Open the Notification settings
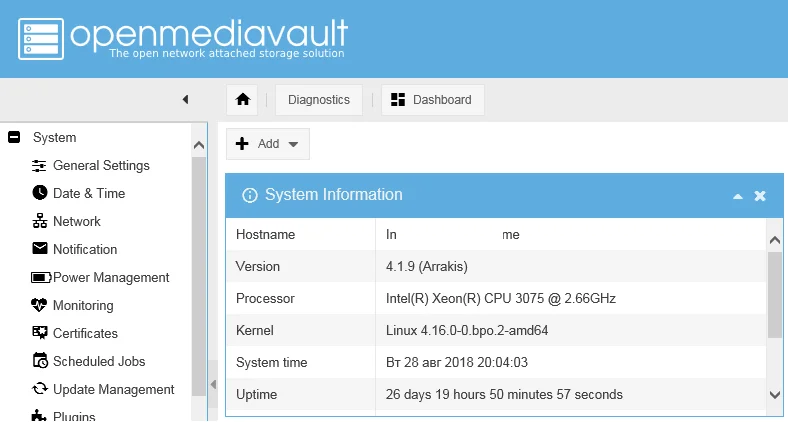The height and width of the screenshot is (422, 788). pyautogui.click(x=85, y=249)
